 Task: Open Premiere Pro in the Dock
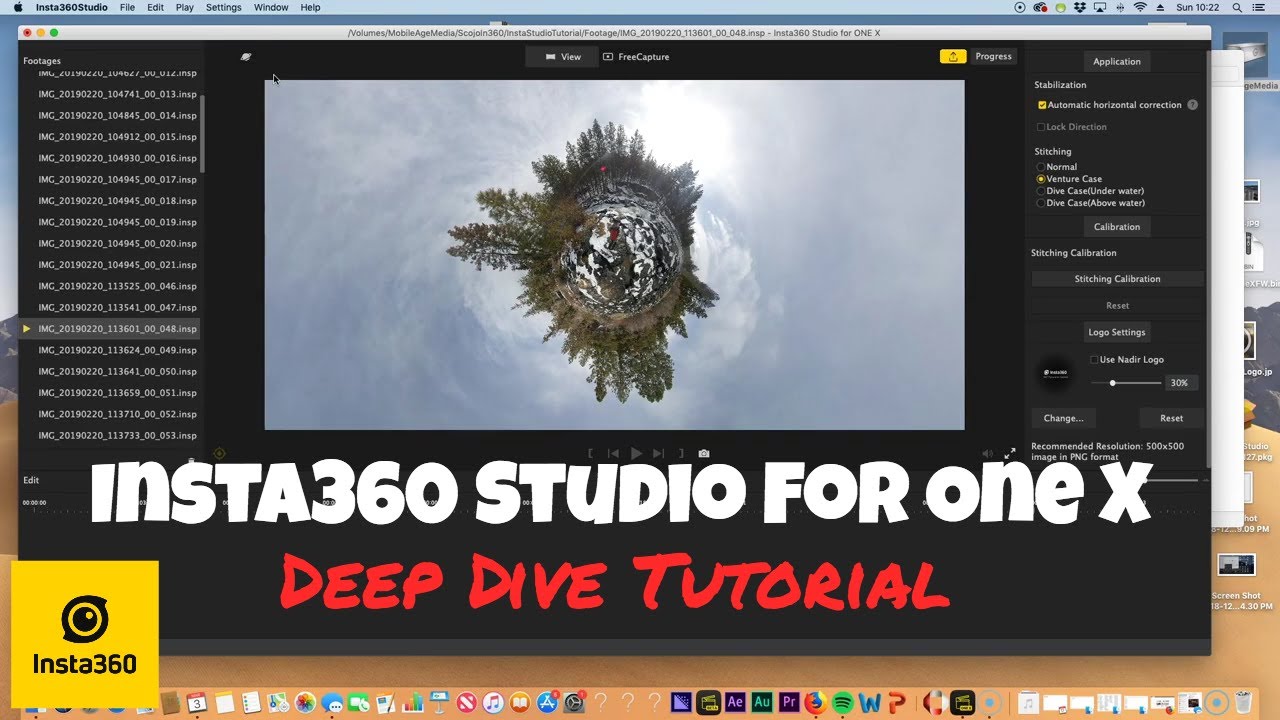[788, 702]
